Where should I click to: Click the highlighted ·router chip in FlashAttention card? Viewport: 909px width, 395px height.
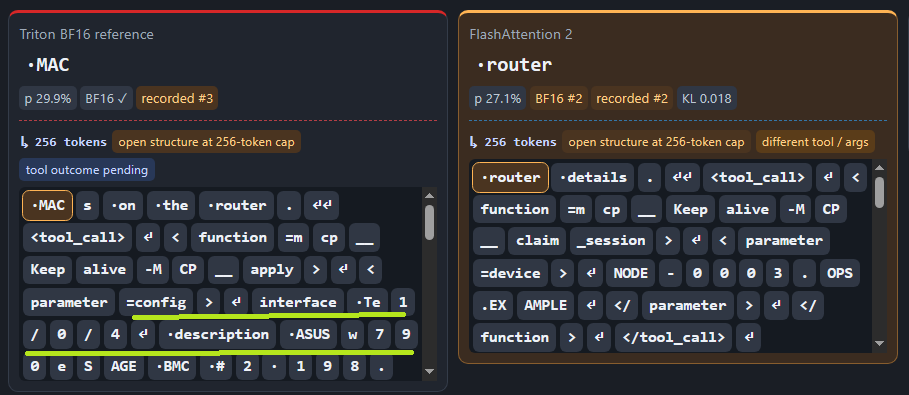click(x=510, y=177)
